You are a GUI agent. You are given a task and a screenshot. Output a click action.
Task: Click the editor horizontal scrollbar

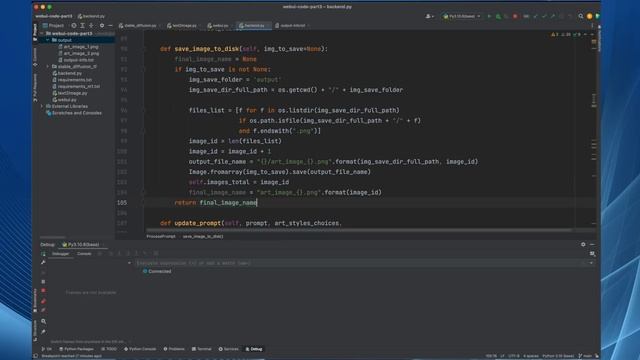(359, 230)
